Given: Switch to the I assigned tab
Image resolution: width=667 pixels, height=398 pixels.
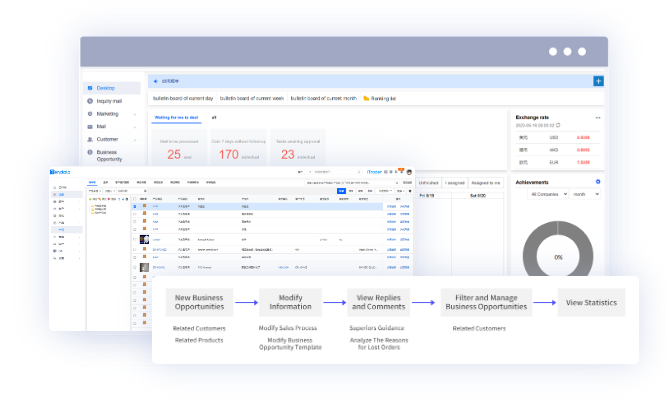Looking at the screenshot, I should pos(455,183).
